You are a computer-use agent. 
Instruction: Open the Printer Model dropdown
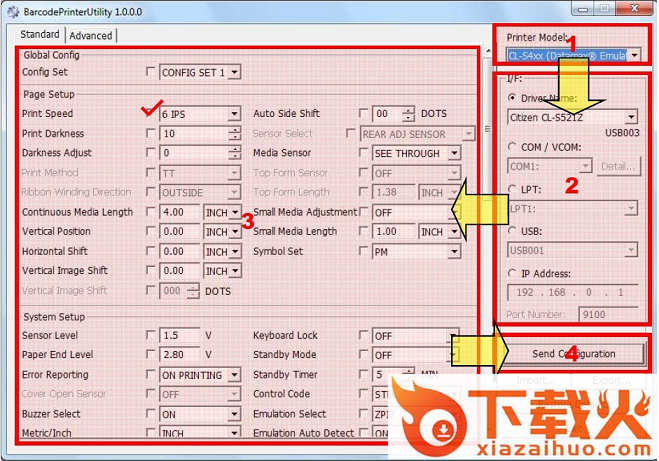(x=635, y=55)
